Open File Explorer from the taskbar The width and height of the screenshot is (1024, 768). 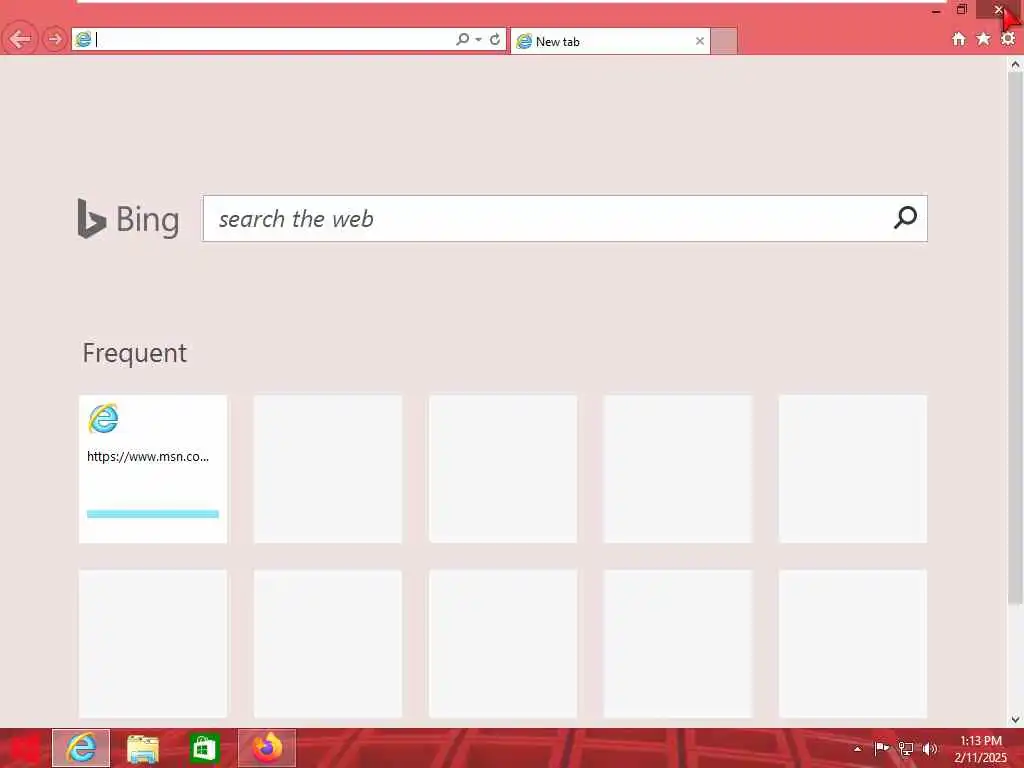click(142, 748)
